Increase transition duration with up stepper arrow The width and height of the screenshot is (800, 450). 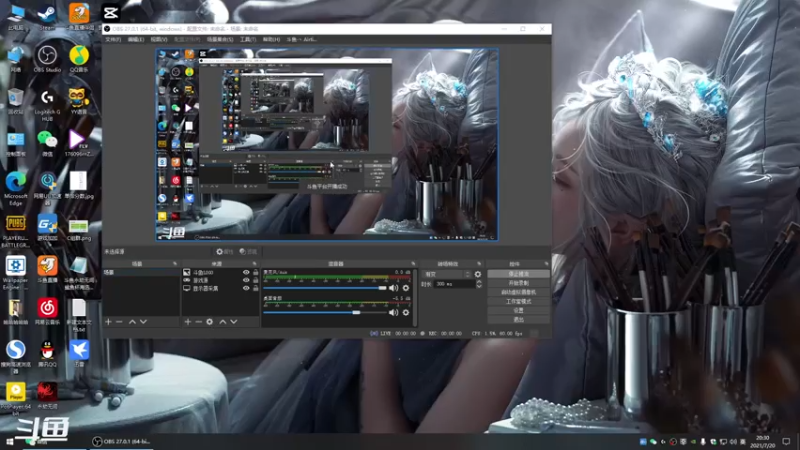[x=479, y=282]
